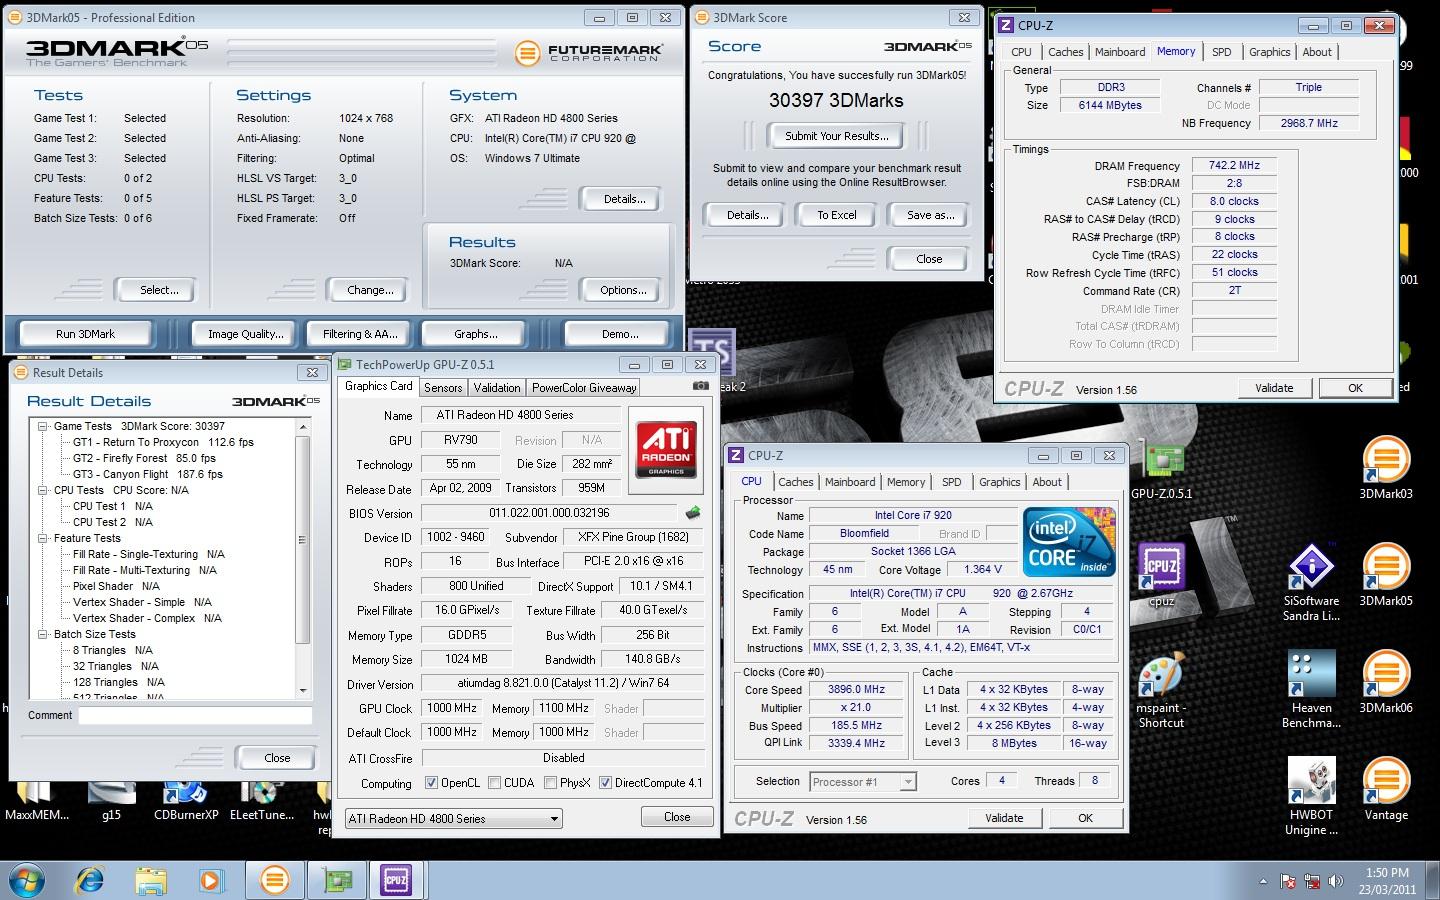Collapse the Game Tests tree node
The image size is (1440, 900).
(x=43, y=426)
